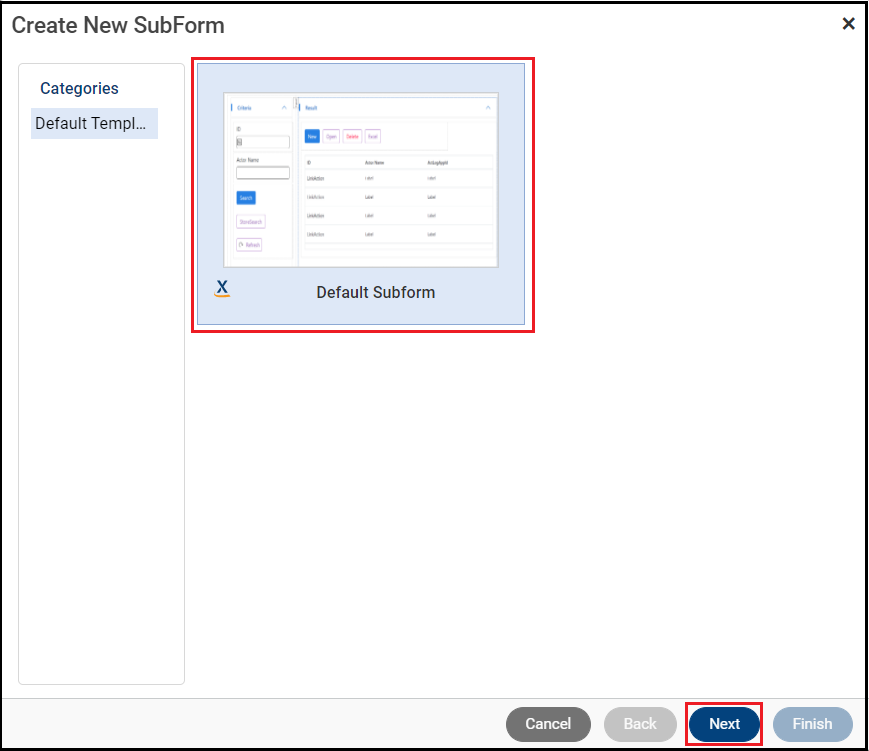Image resolution: width=869 pixels, height=751 pixels.
Task: Click the Finish button
Action: [x=812, y=724]
